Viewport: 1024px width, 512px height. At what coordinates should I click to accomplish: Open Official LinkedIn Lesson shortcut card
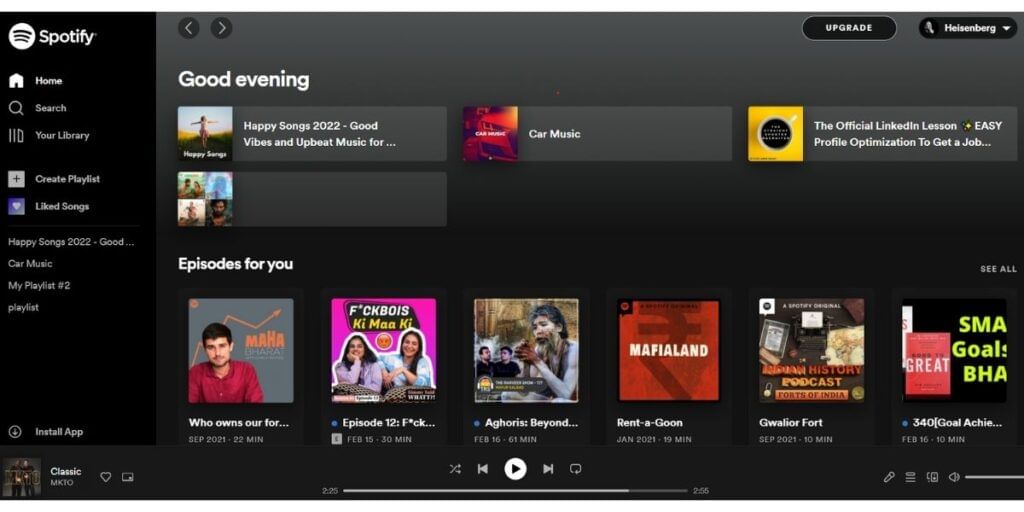[x=883, y=134]
